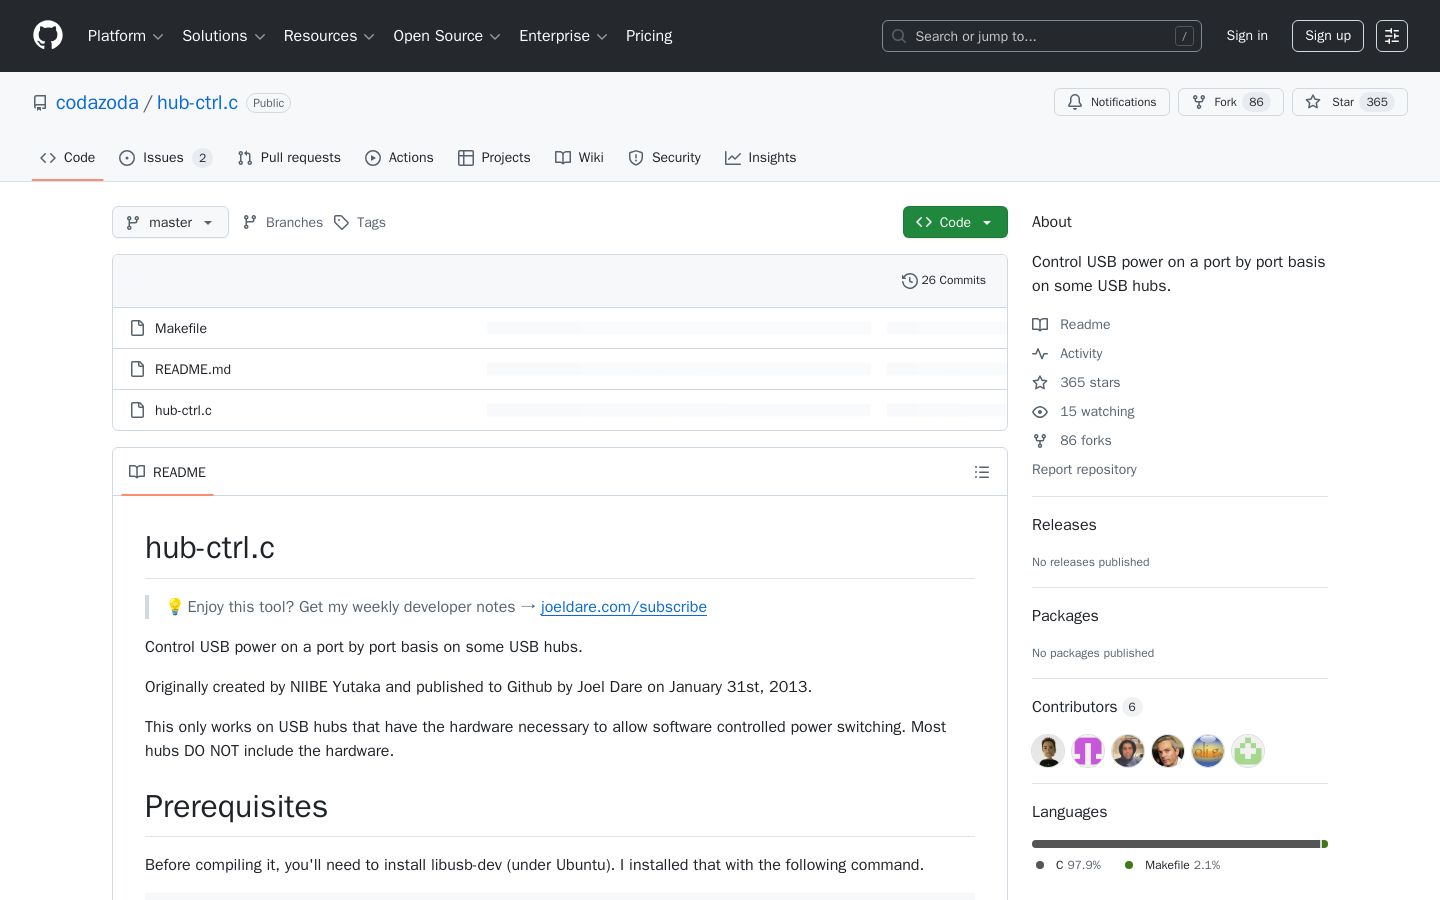
Task: Click the C 97.9% language link
Action: [1068, 865]
